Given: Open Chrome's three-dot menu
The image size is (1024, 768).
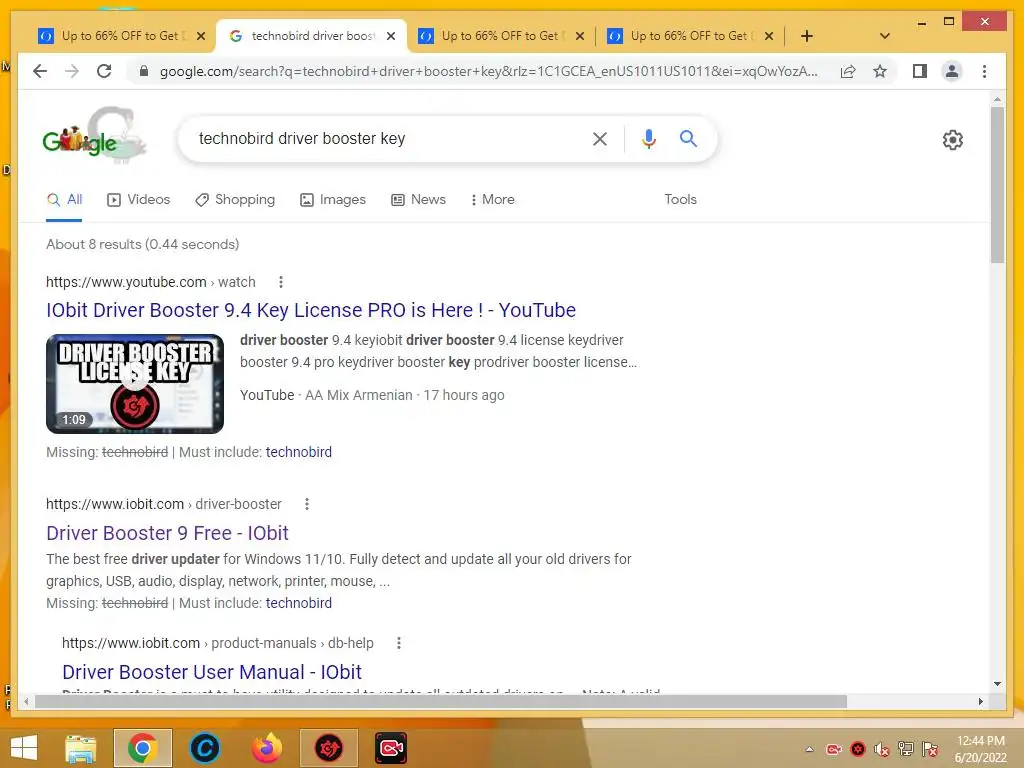Looking at the screenshot, I should click(984, 71).
